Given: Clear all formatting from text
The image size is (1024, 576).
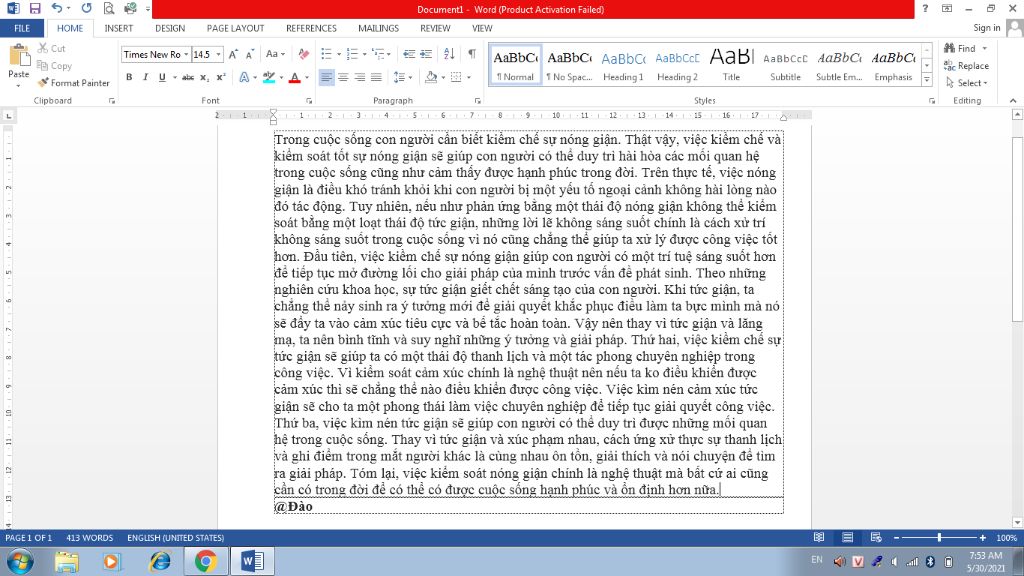Looking at the screenshot, I should (304, 54).
